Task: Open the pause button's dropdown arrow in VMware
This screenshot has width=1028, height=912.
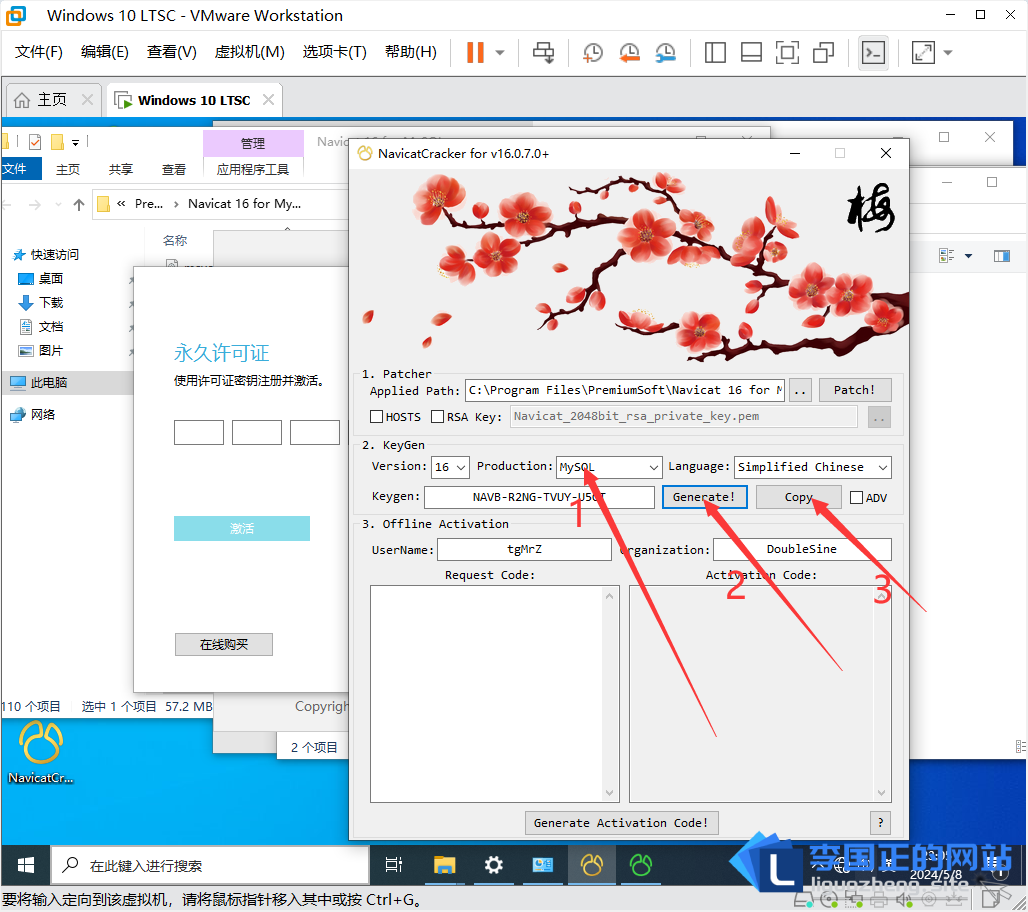Action: click(x=500, y=52)
